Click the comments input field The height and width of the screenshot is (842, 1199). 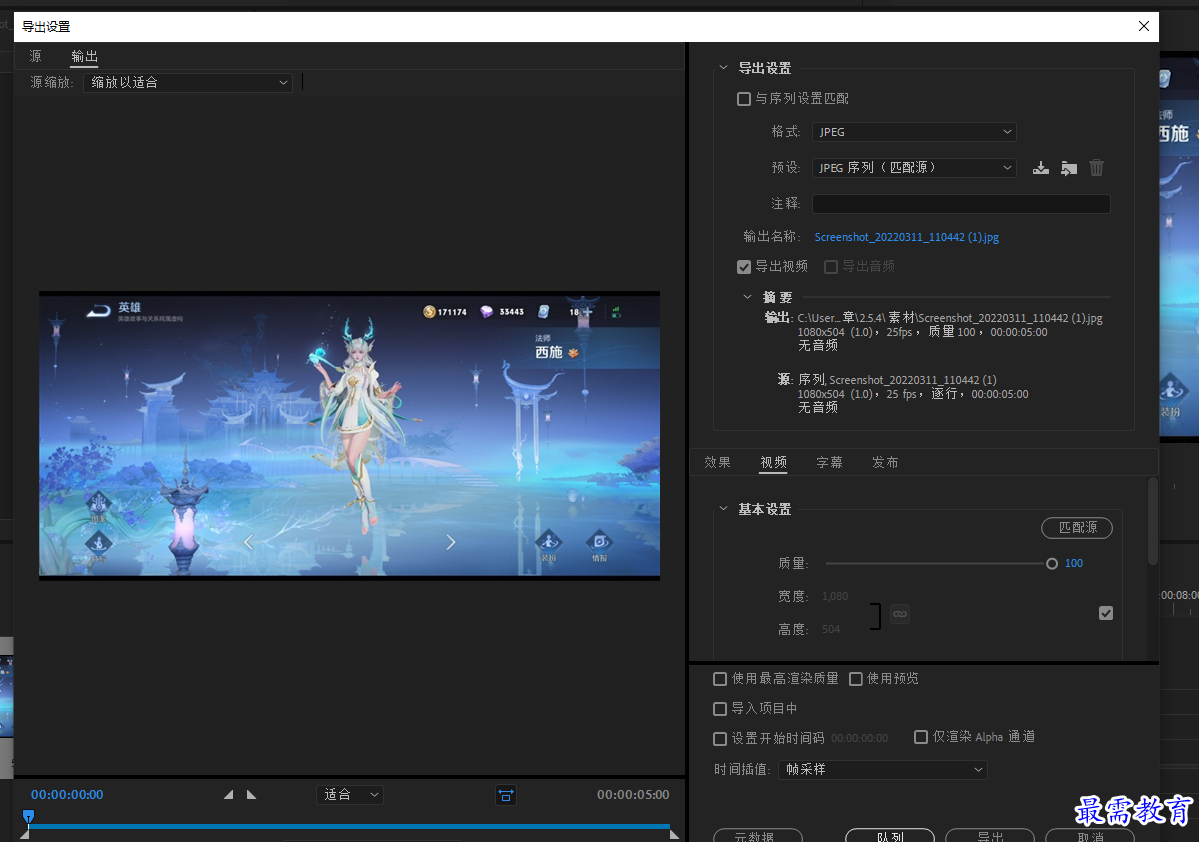click(x=961, y=203)
